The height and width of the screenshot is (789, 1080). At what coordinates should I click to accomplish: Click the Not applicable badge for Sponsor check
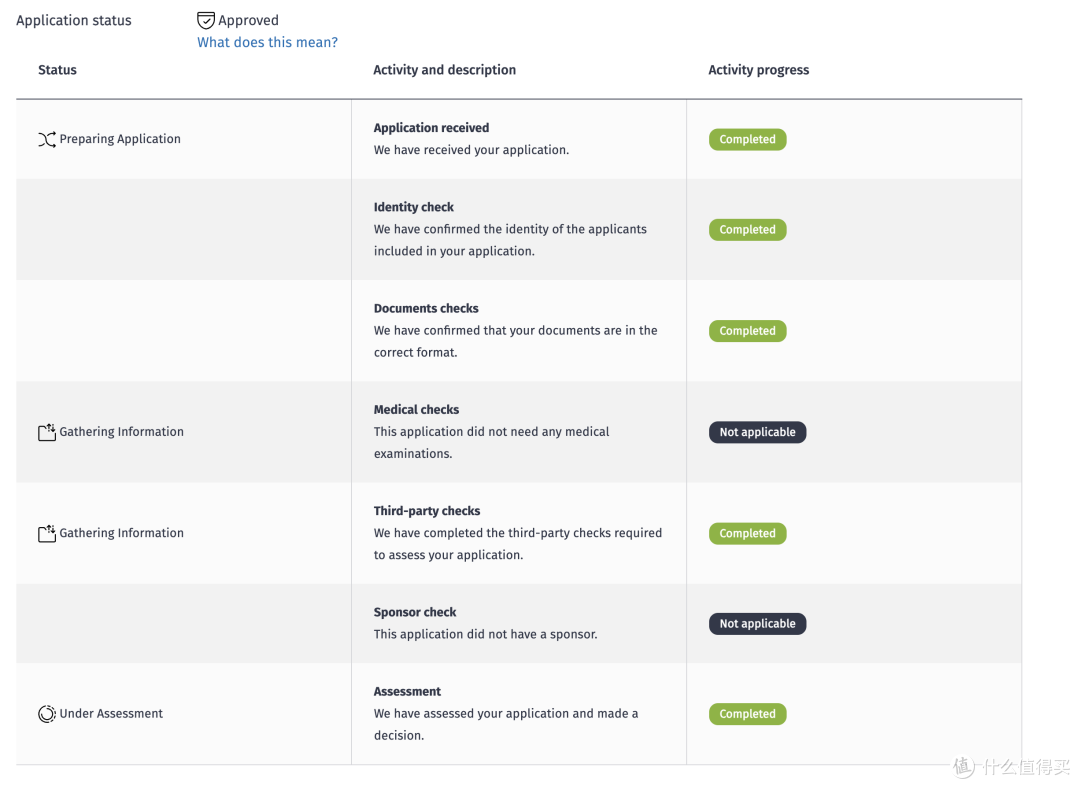(758, 623)
